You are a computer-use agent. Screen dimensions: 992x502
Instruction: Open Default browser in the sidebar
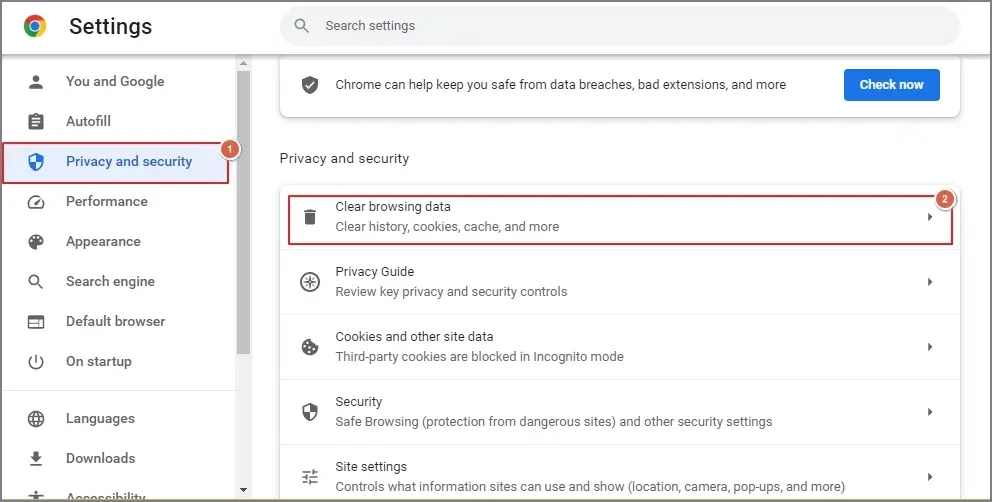(x=115, y=322)
